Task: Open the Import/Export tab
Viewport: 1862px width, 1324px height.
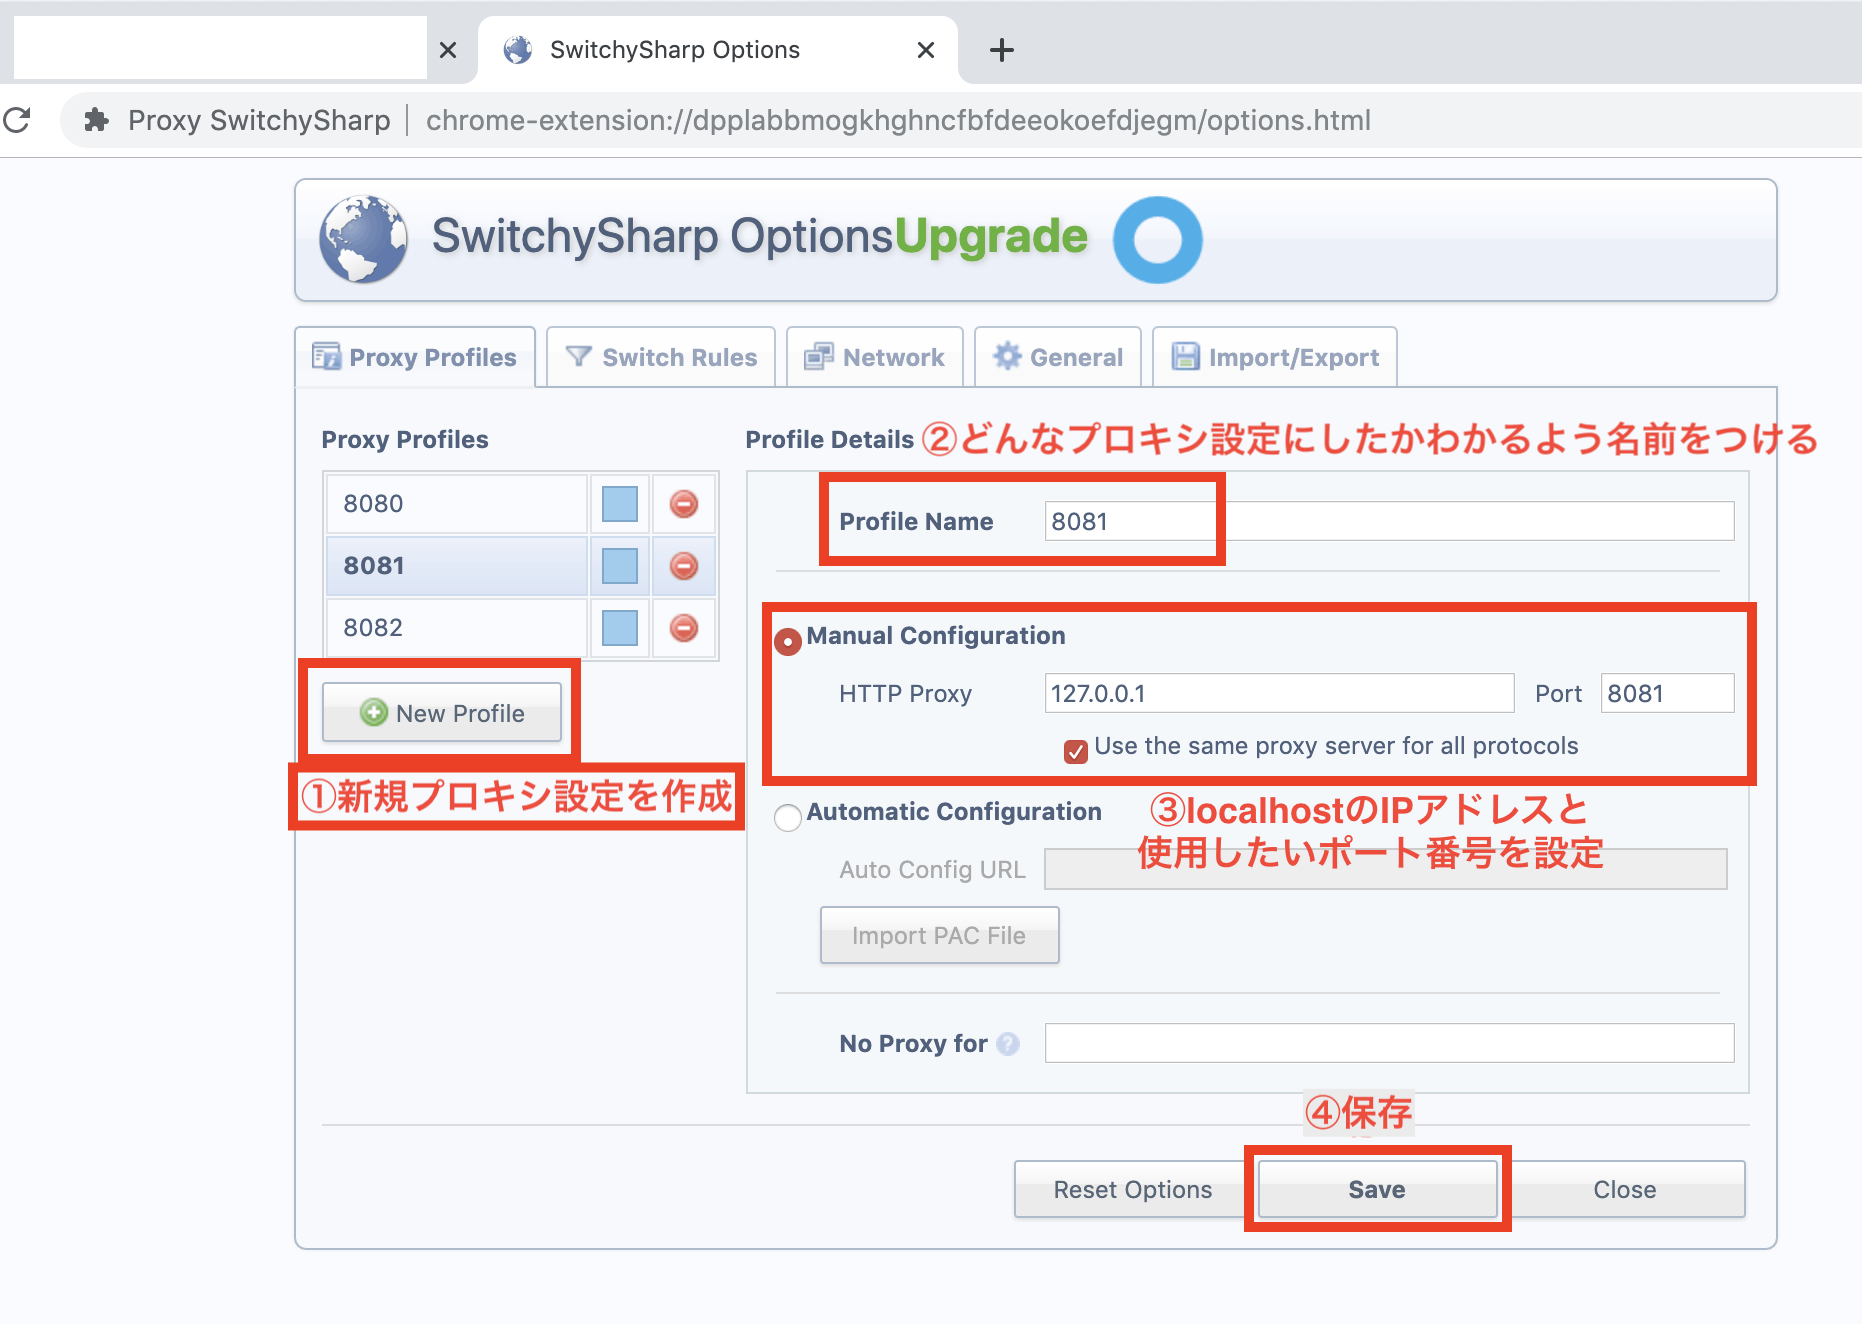Action: tap(1274, 357)
